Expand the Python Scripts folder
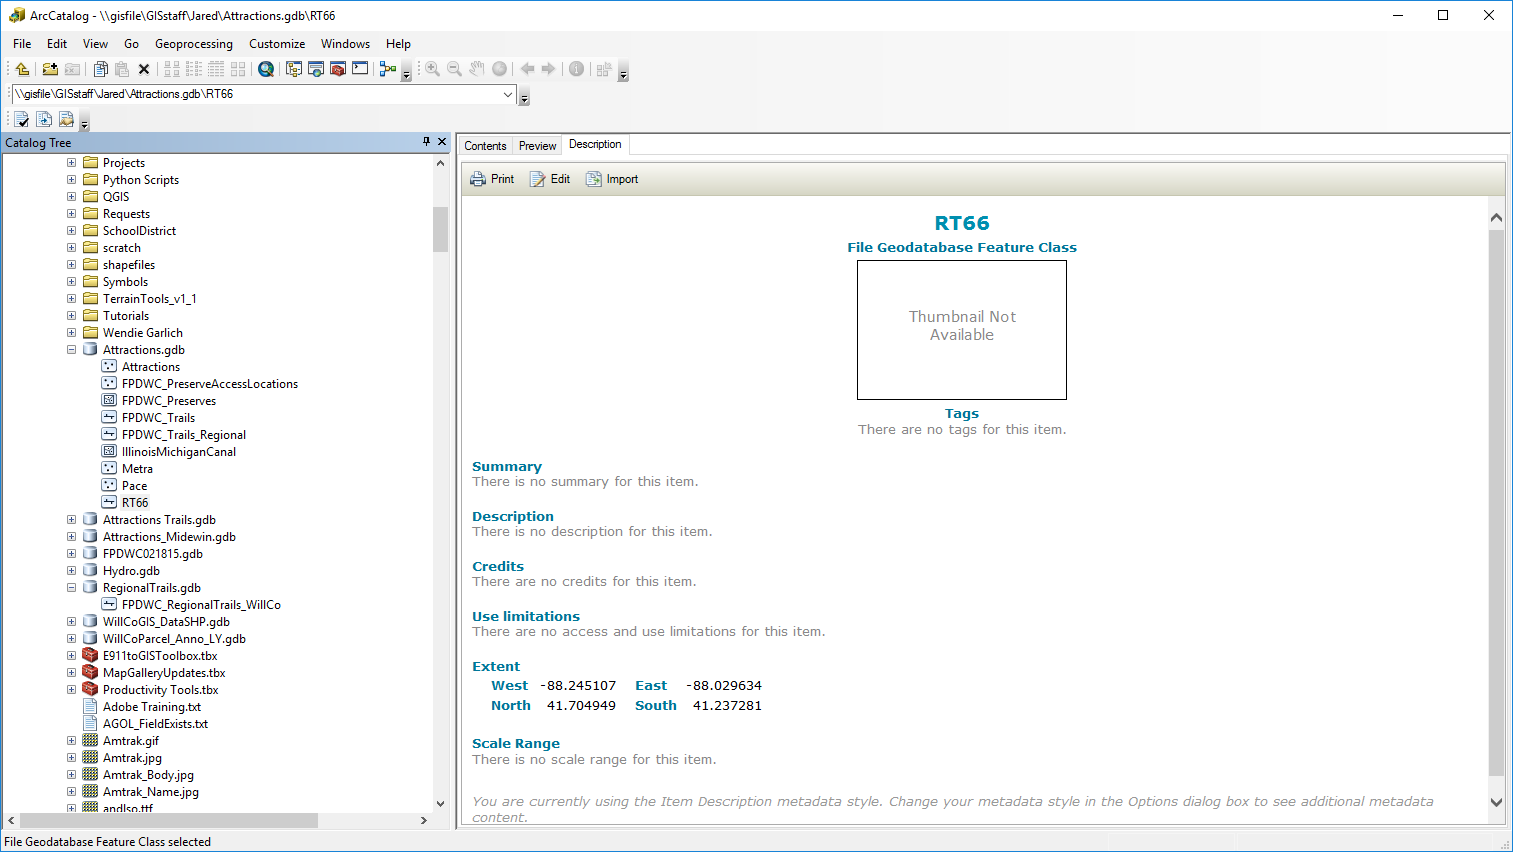This screenshot has height=852, width=1513. [71, 180]
